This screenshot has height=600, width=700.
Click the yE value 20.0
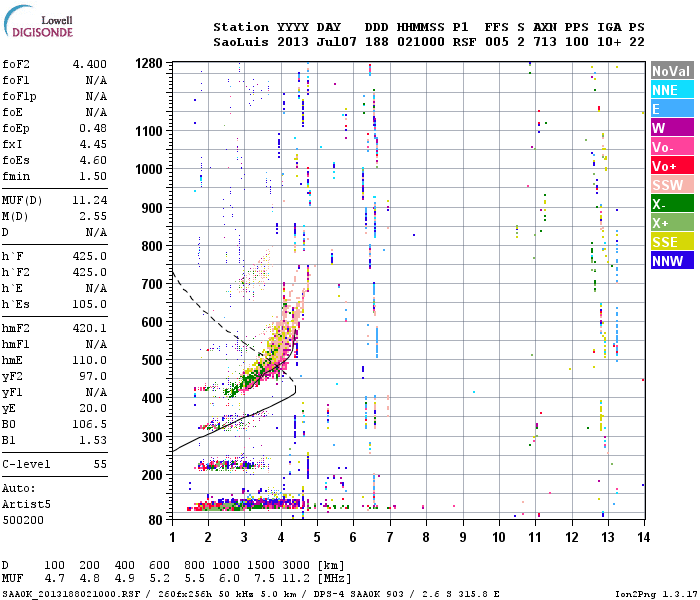pyautogui.click(x=93, y=408)
